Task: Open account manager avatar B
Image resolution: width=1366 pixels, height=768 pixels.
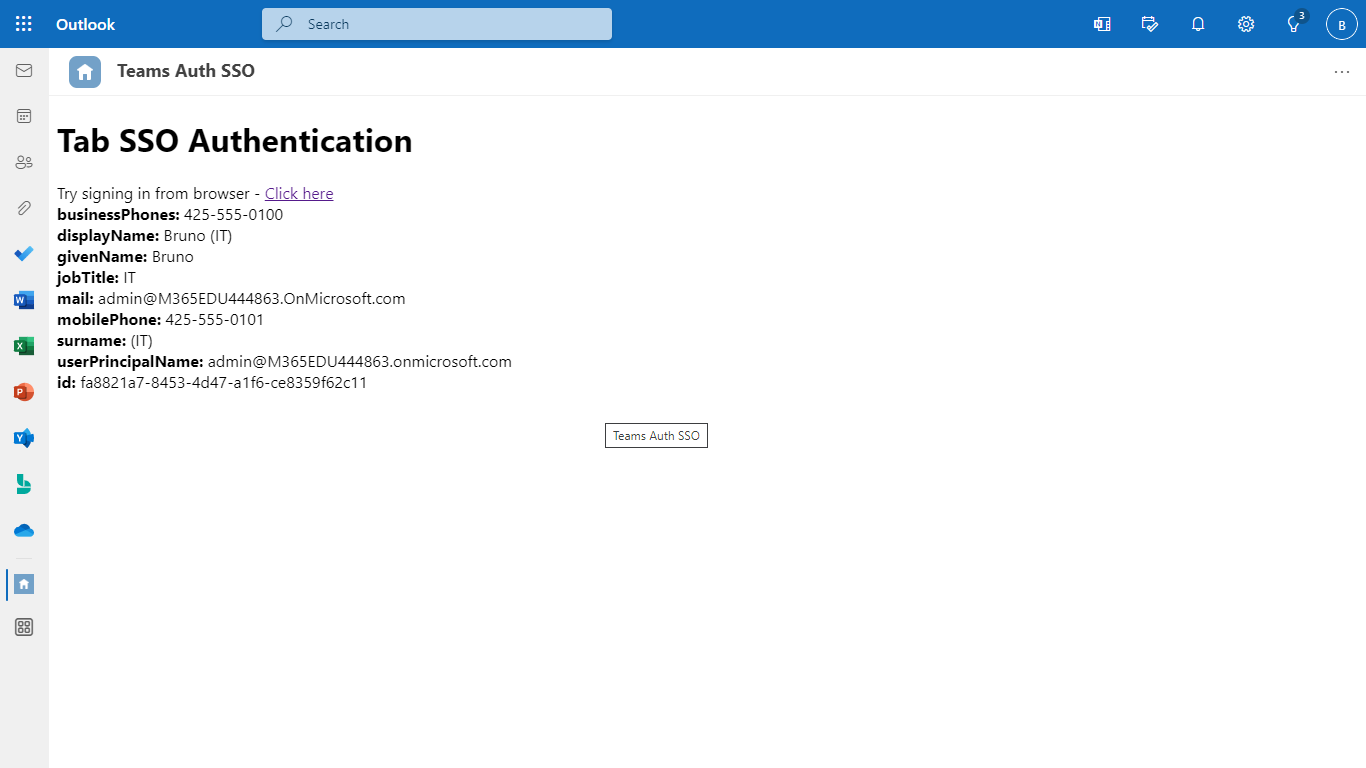Action: [x=1342, y=24]
